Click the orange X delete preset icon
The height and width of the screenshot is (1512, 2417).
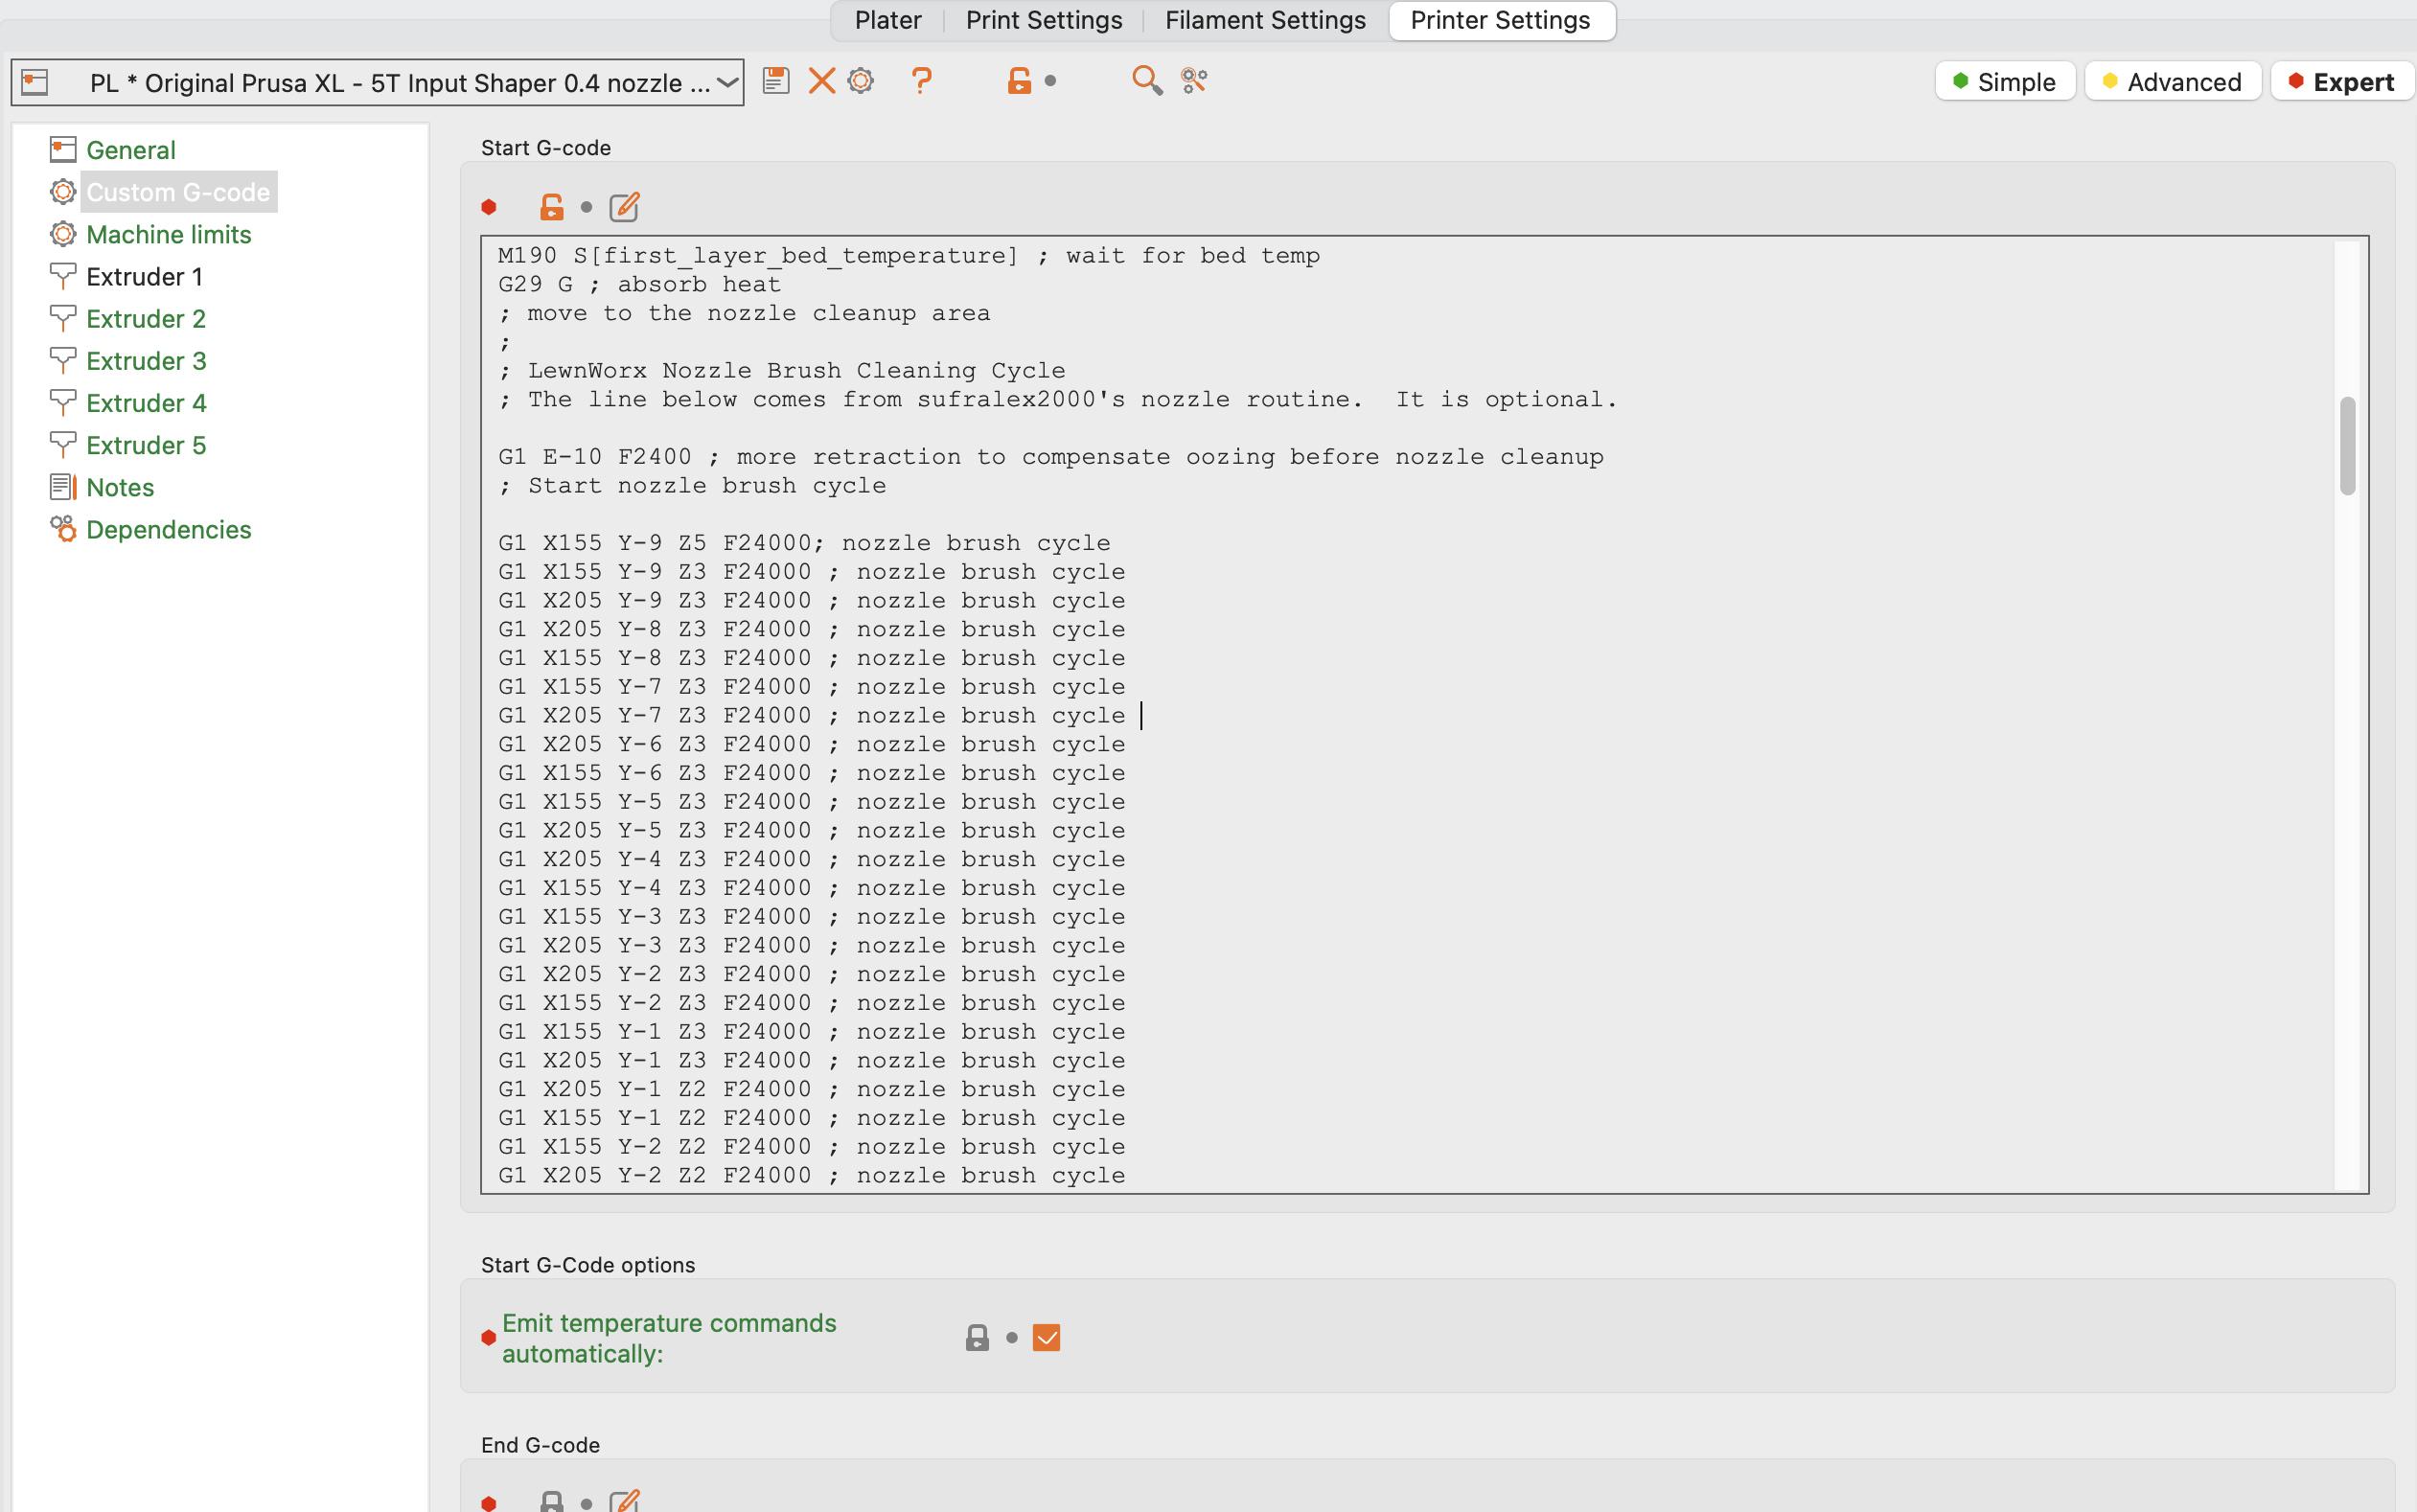click(x=821, y=81)
